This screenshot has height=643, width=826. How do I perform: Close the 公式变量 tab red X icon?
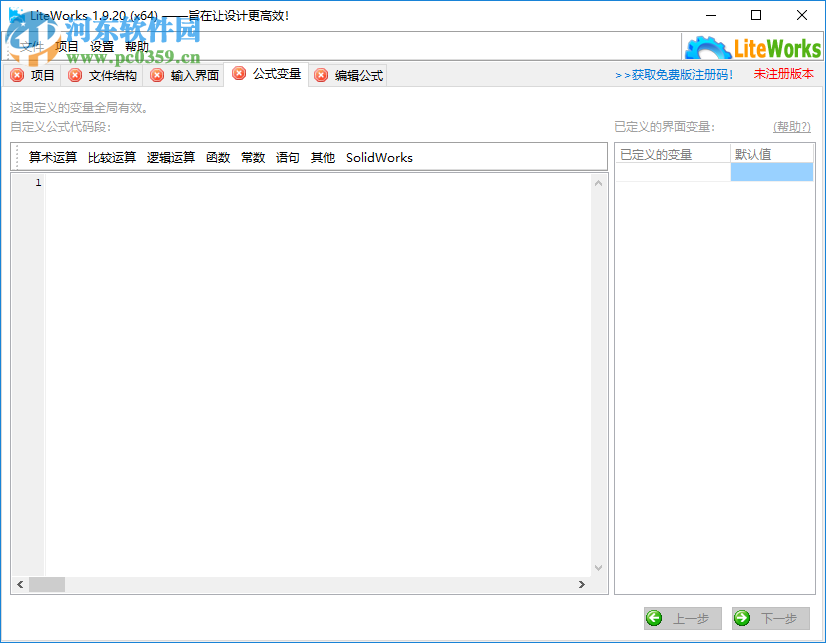click(x=239, y=74)
